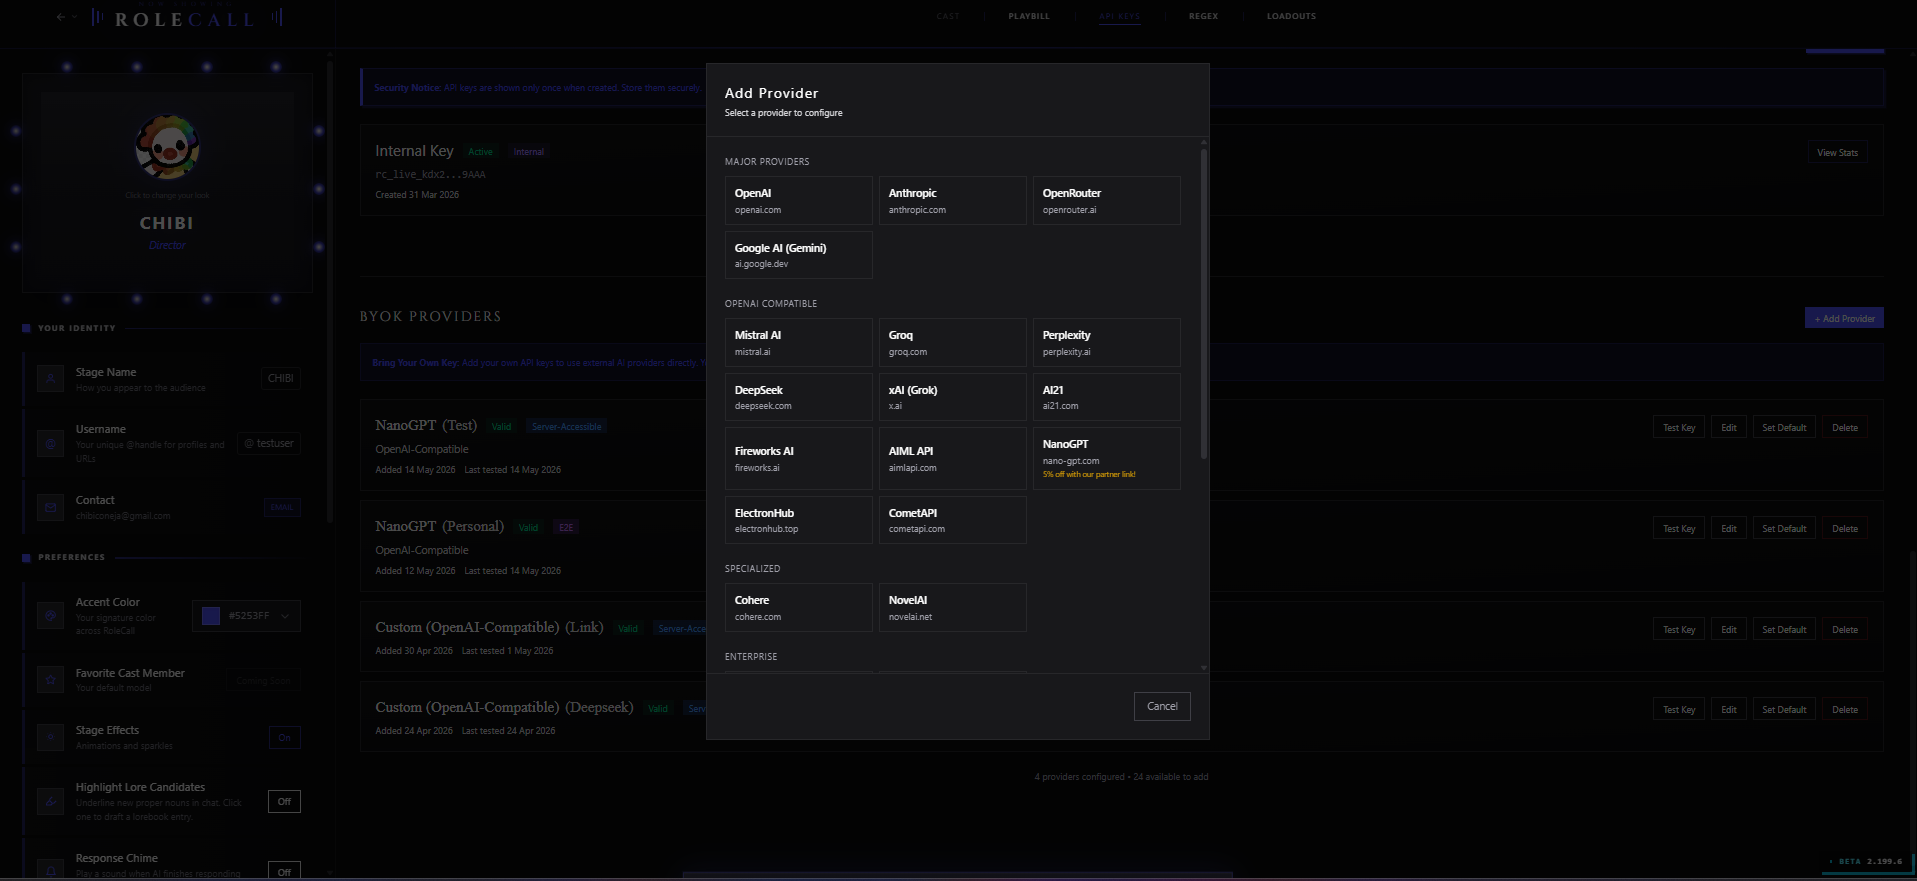Edit the Custom (Deepseek) provider

click(x=1729, y=710)
